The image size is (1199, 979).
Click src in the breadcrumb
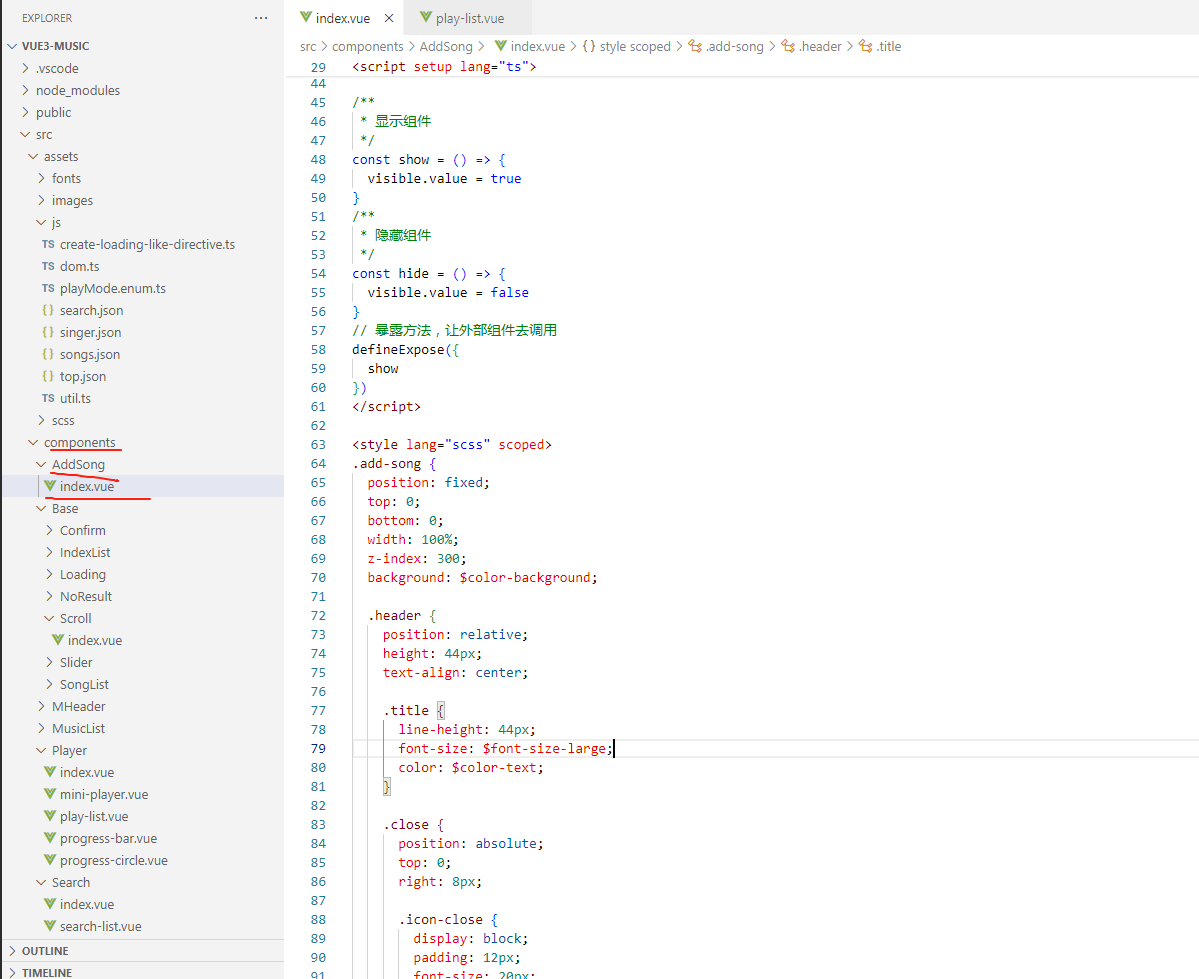pyautogui.click(x=308, y=47)
